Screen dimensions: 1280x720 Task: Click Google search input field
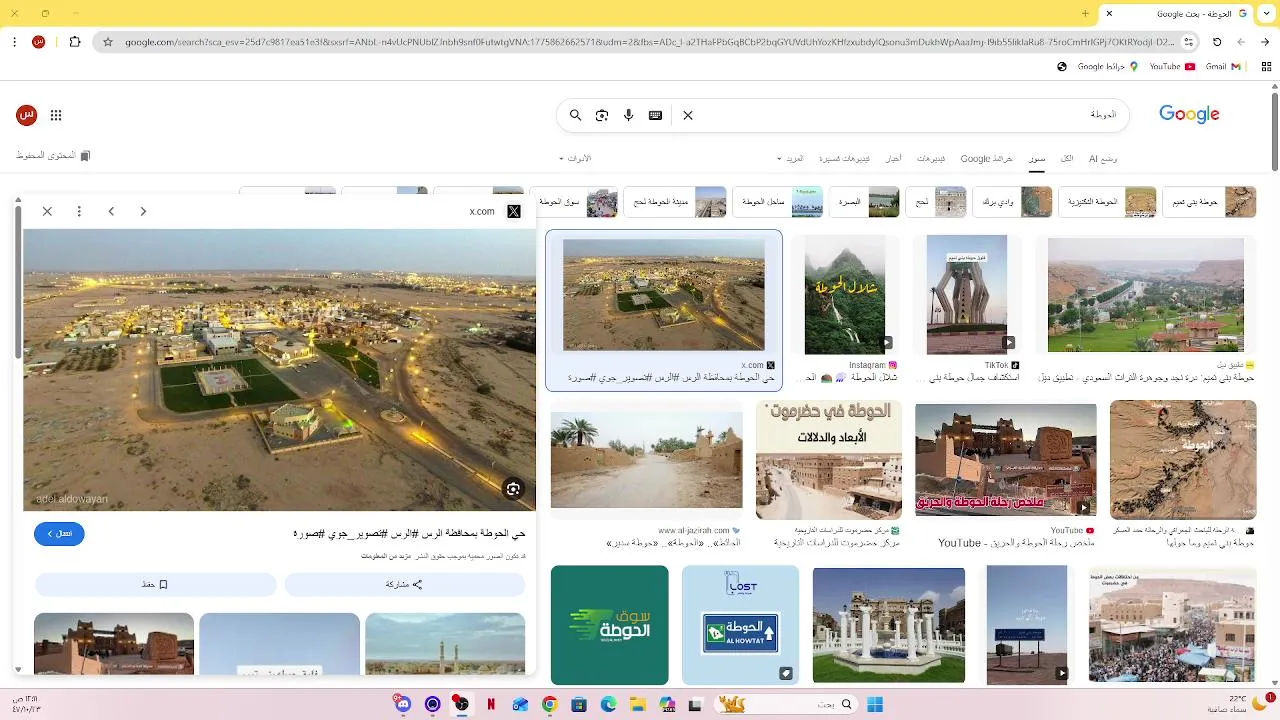tap(900, 115)
